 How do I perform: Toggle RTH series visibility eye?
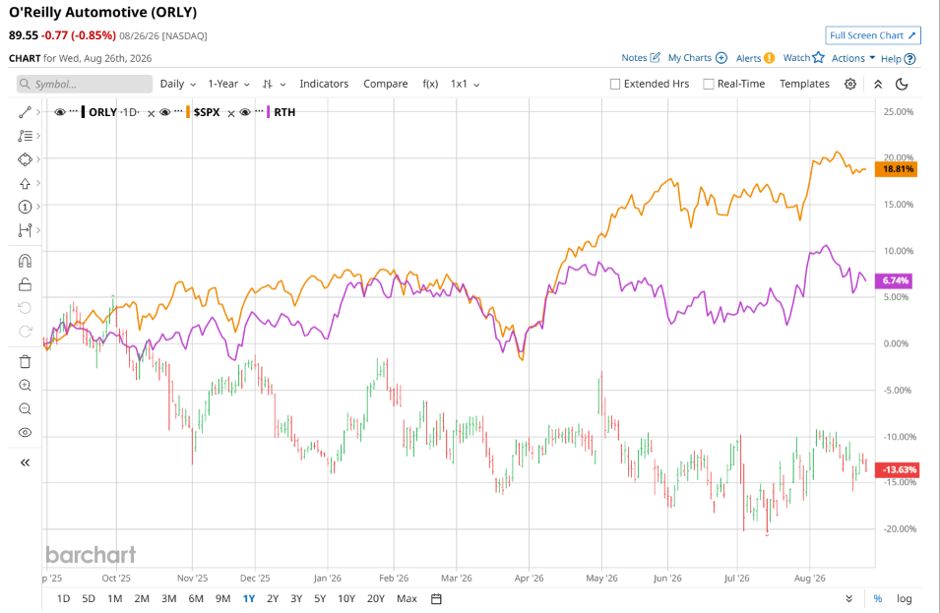(x=245, y=112)
